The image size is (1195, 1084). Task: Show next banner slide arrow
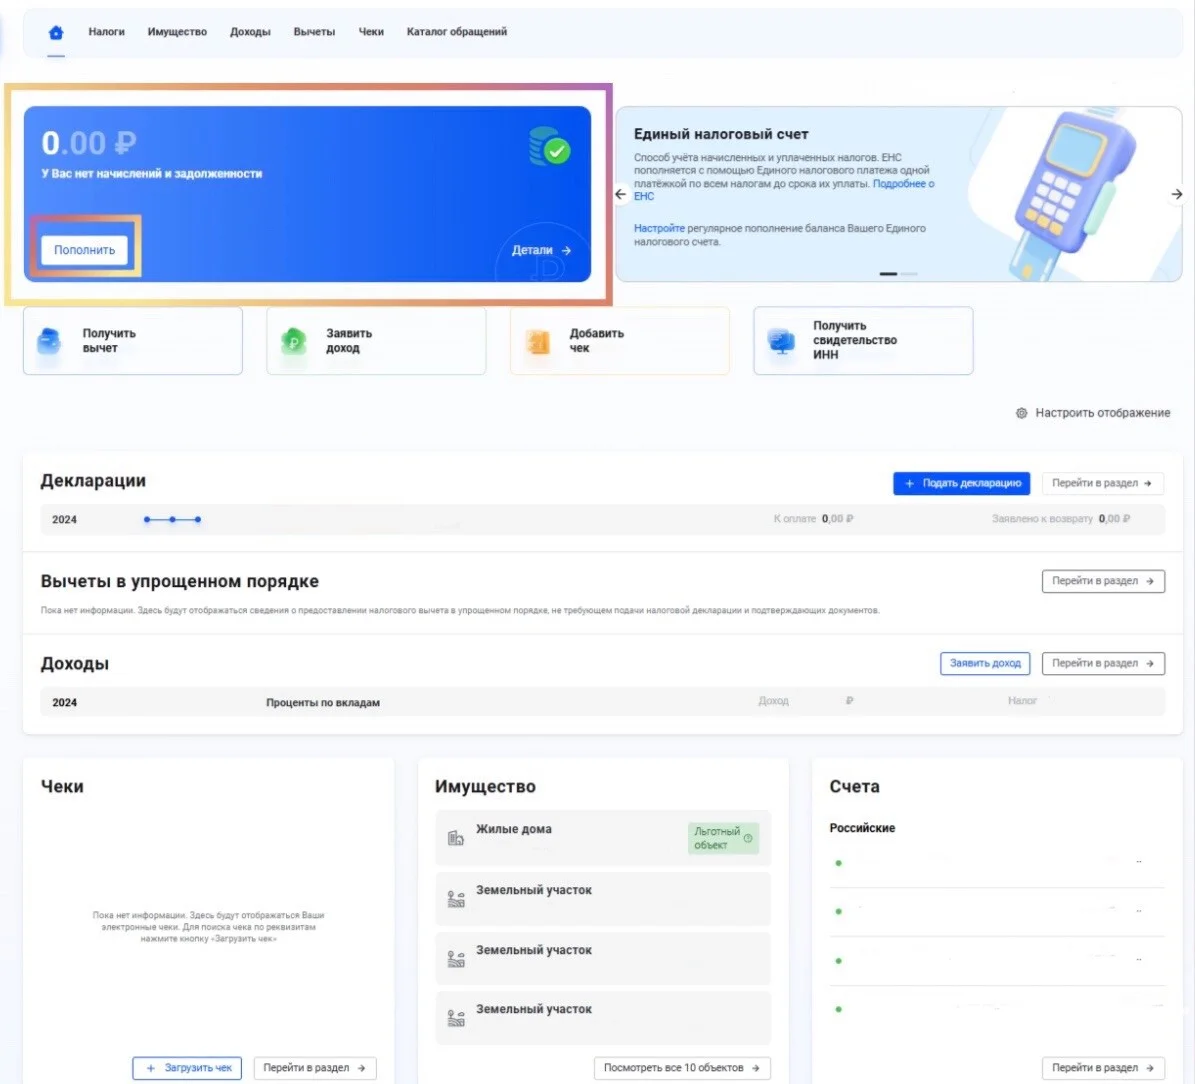point(1177,194)
